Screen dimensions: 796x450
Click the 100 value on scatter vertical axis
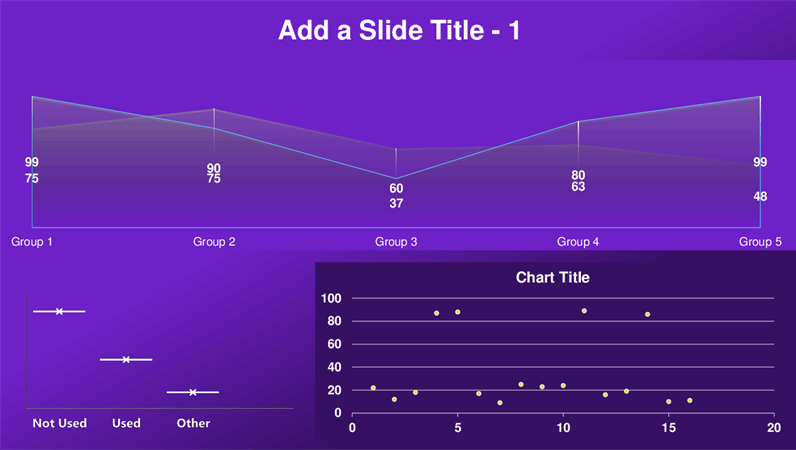coord(331,298)
